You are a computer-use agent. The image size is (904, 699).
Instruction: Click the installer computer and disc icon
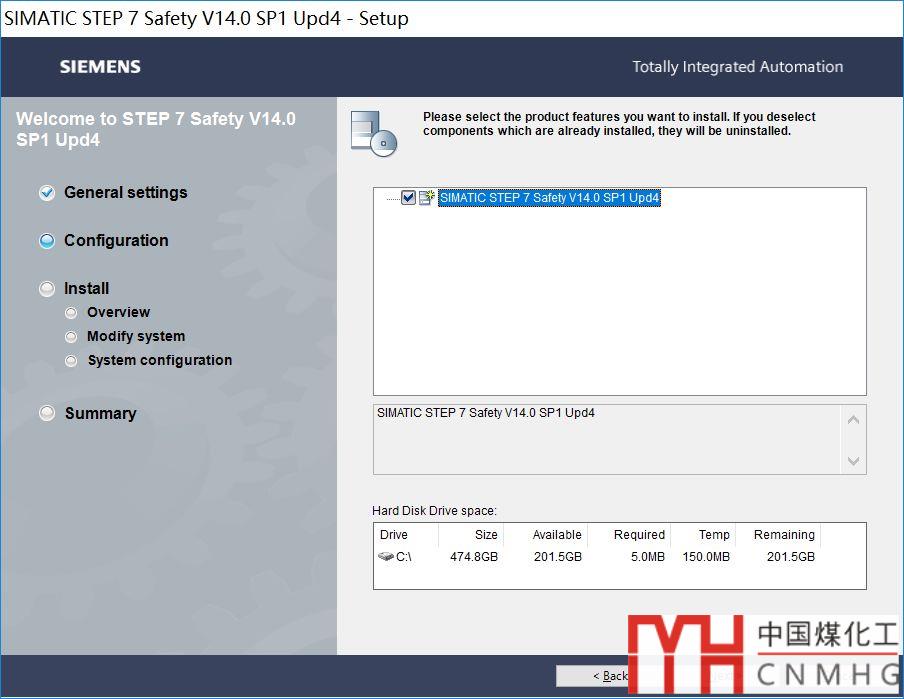tap(374, 134)
